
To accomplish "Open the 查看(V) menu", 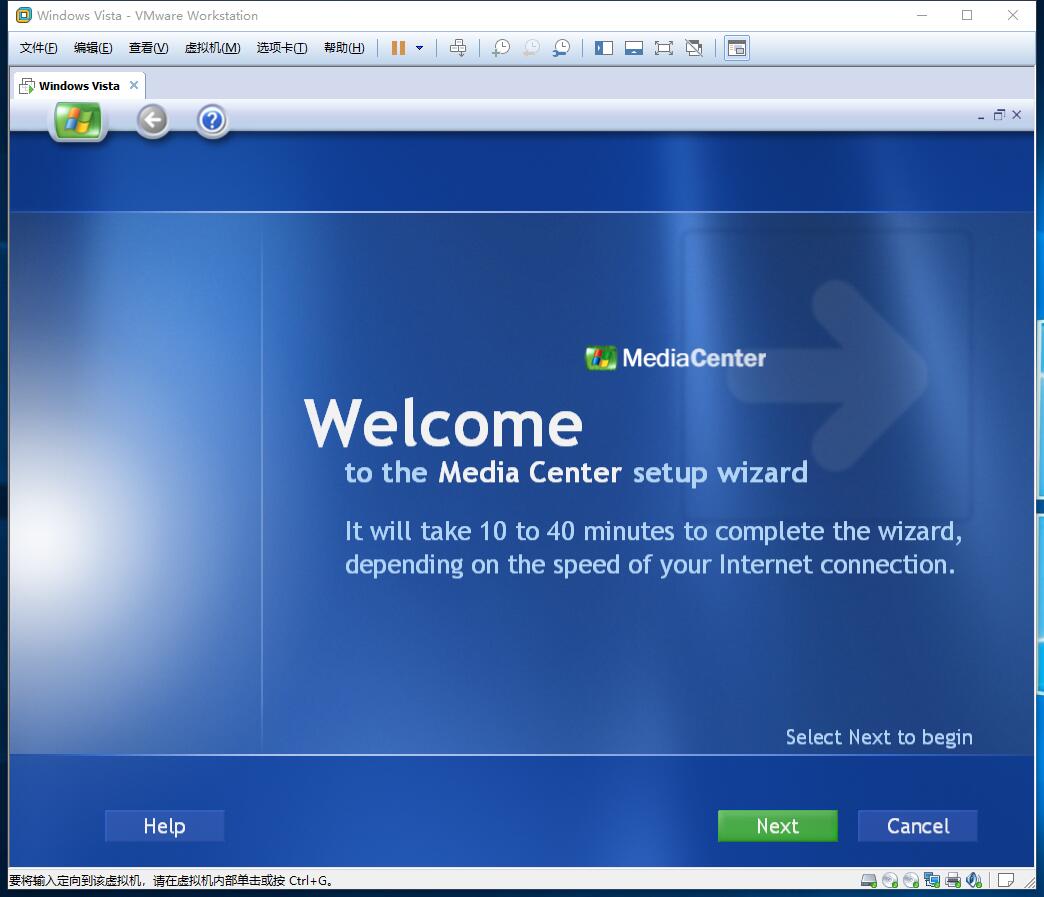I will pos(148,48).
